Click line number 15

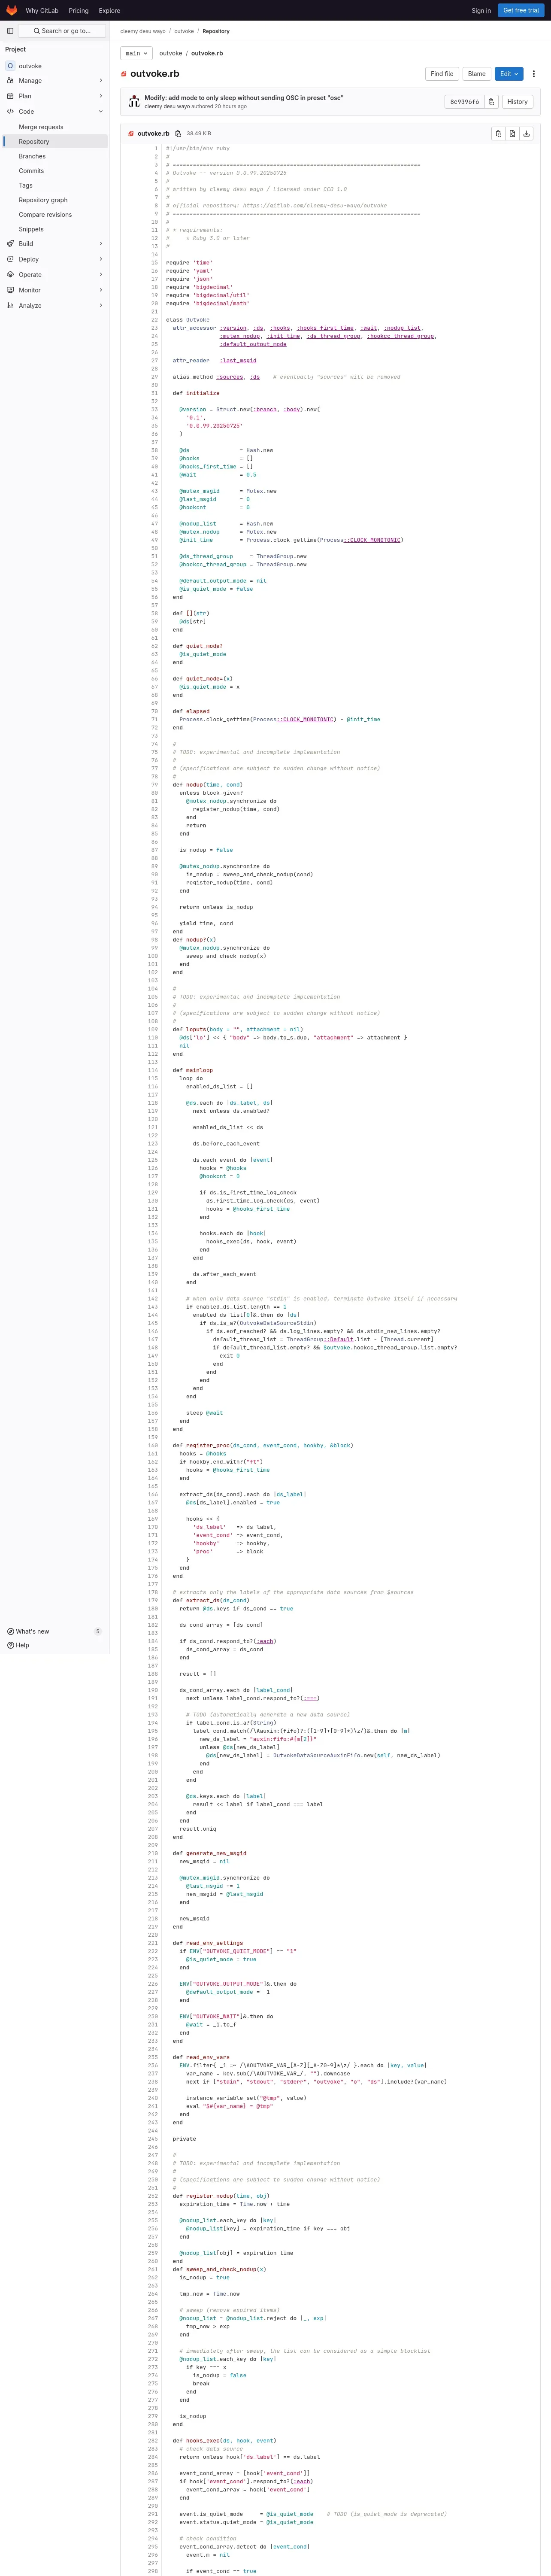(x=155, y=263)
